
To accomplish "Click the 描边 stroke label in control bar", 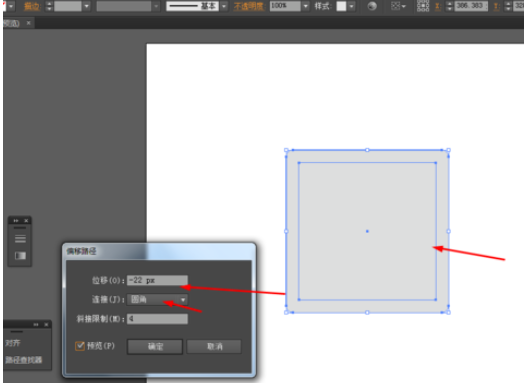I will pyautogui.click(x=32, y=6).
